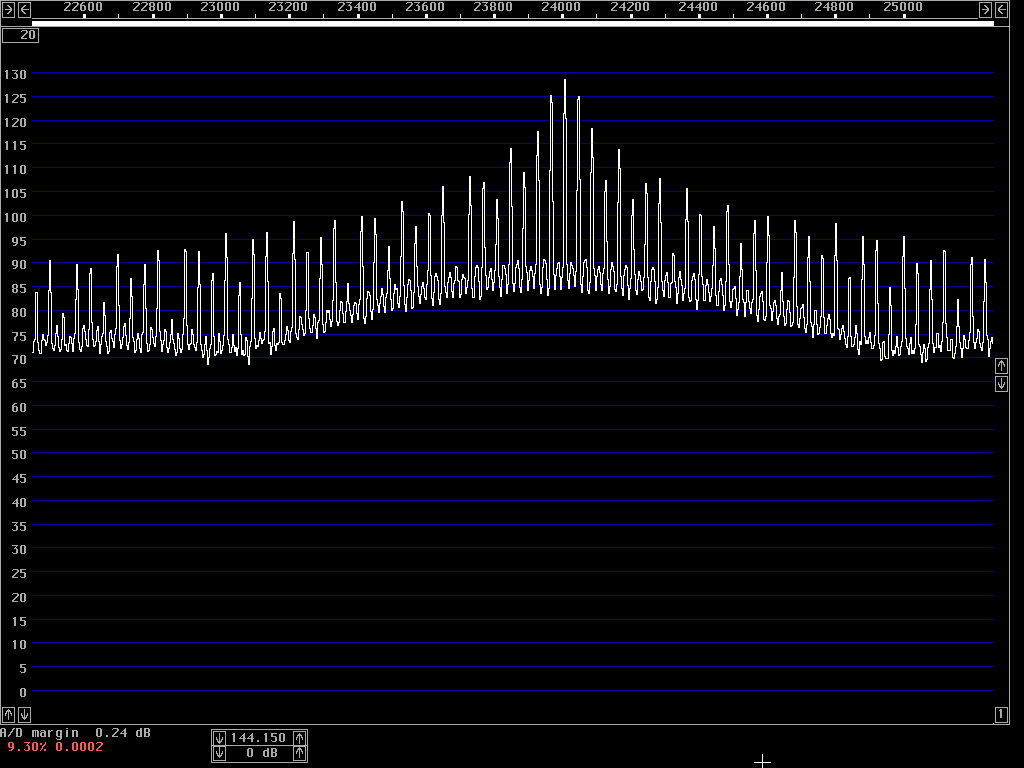Increase the 144.150 frequency with its up arrow
1024x768 pixels.
point(300,738)
